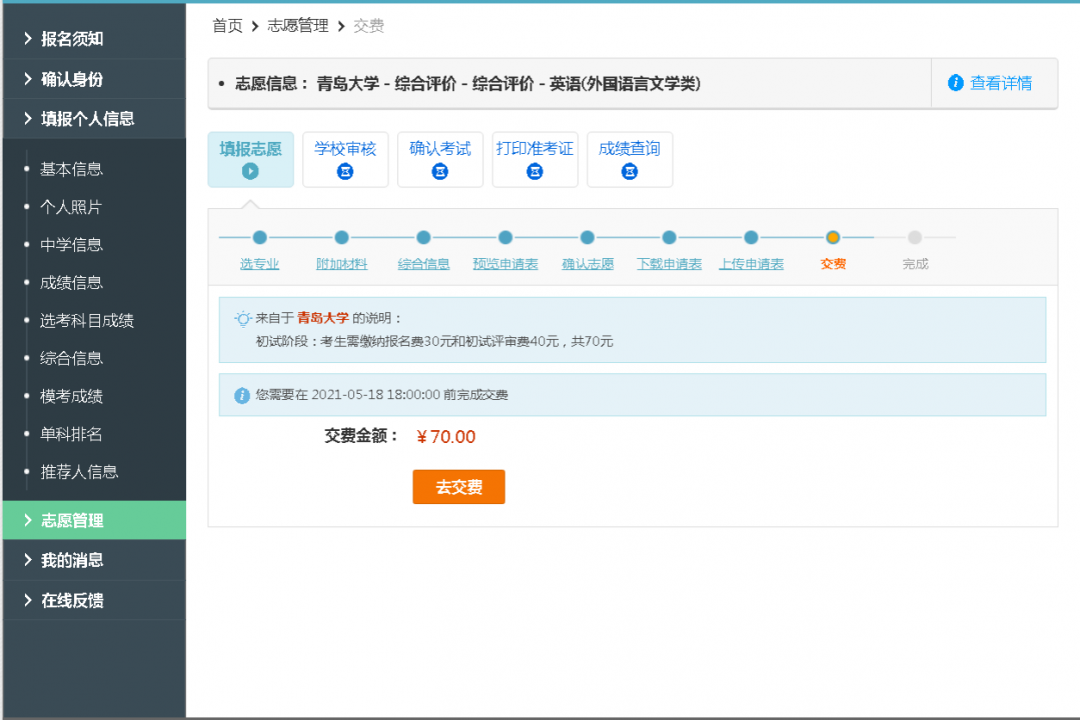This screenshot has width=1080, height=720.
Task: Select 个人照片 in the sidebar list
Action: click(71, 207)
